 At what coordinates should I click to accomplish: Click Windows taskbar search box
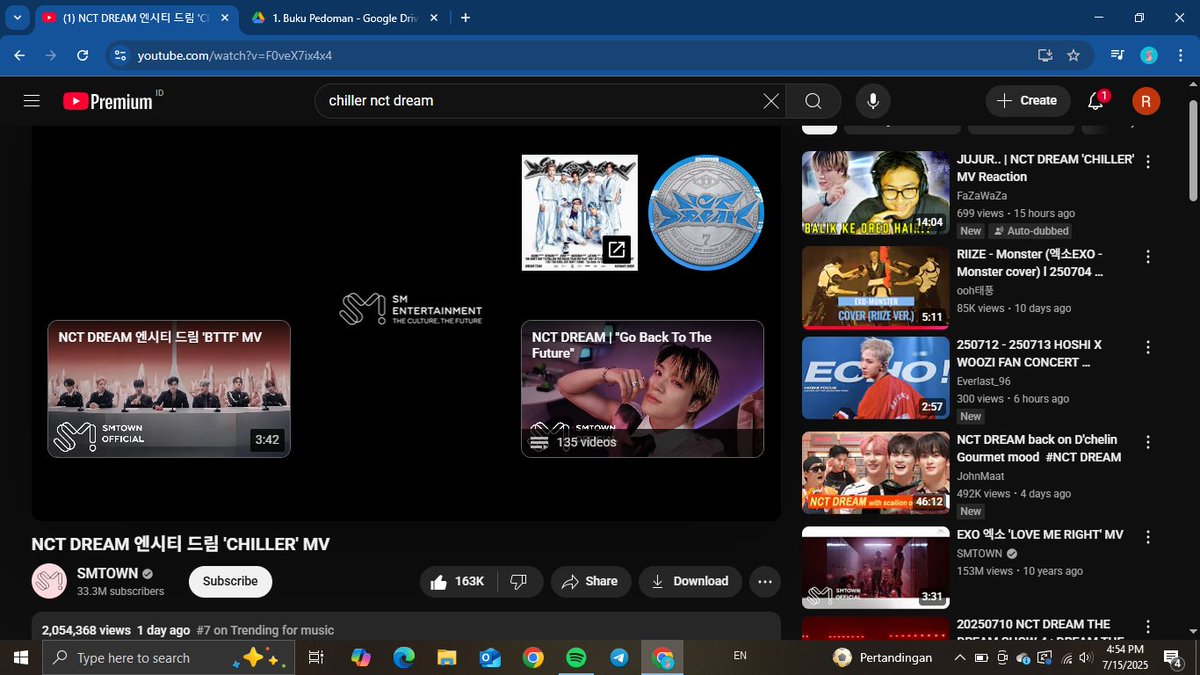(x=169, y=657)
